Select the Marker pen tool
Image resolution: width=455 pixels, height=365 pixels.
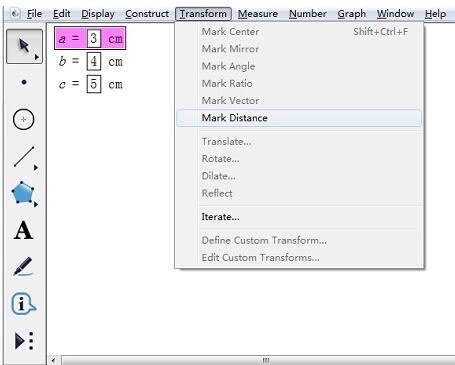[x=23, y=267]
